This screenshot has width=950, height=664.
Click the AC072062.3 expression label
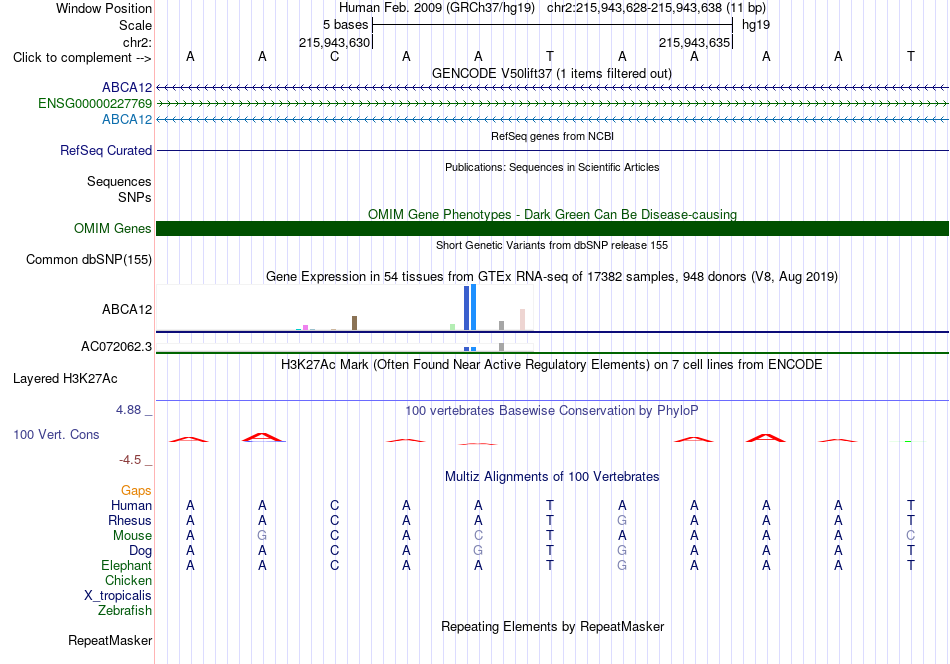[116, 347]
